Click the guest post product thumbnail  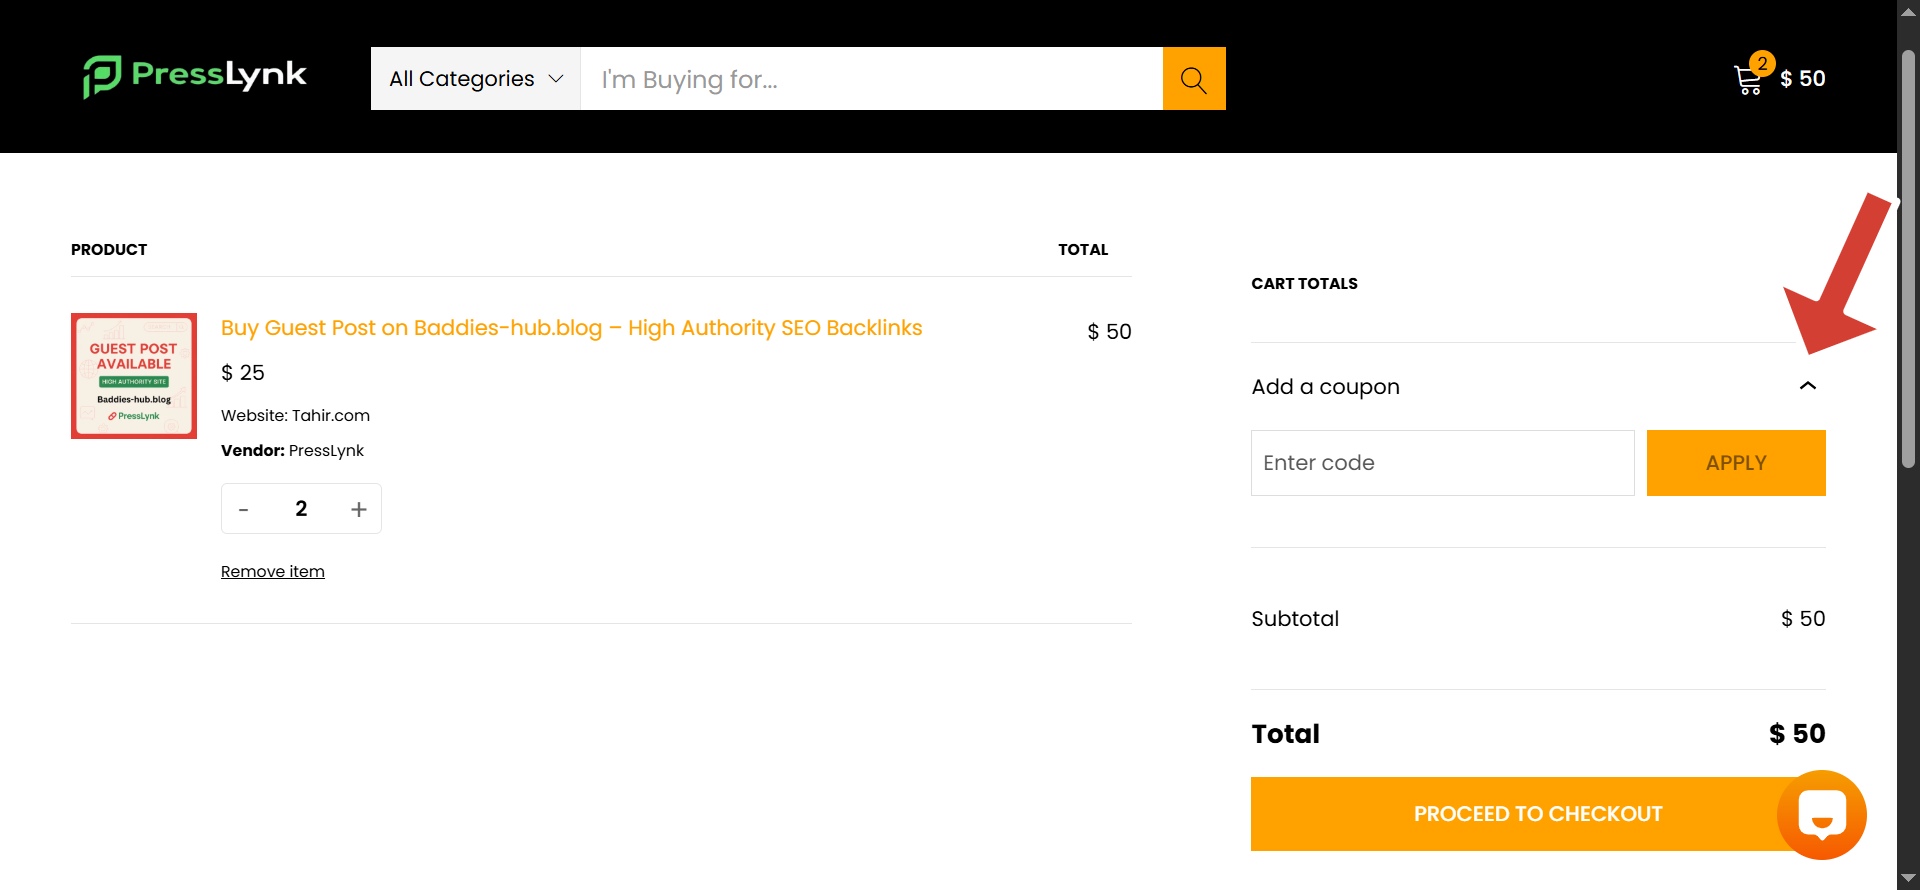[x=134, y=376]
